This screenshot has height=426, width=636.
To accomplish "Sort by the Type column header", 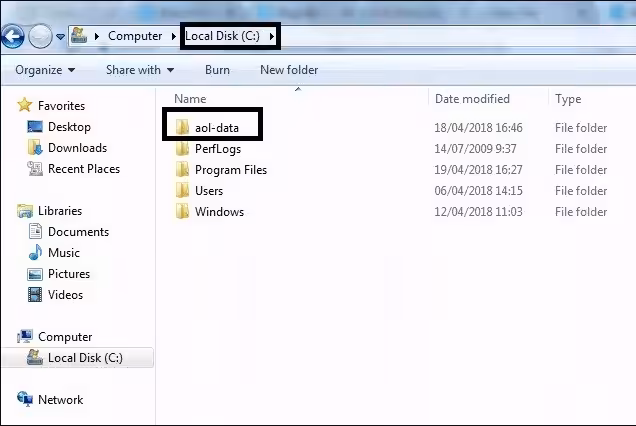I will tap(568, 99).
